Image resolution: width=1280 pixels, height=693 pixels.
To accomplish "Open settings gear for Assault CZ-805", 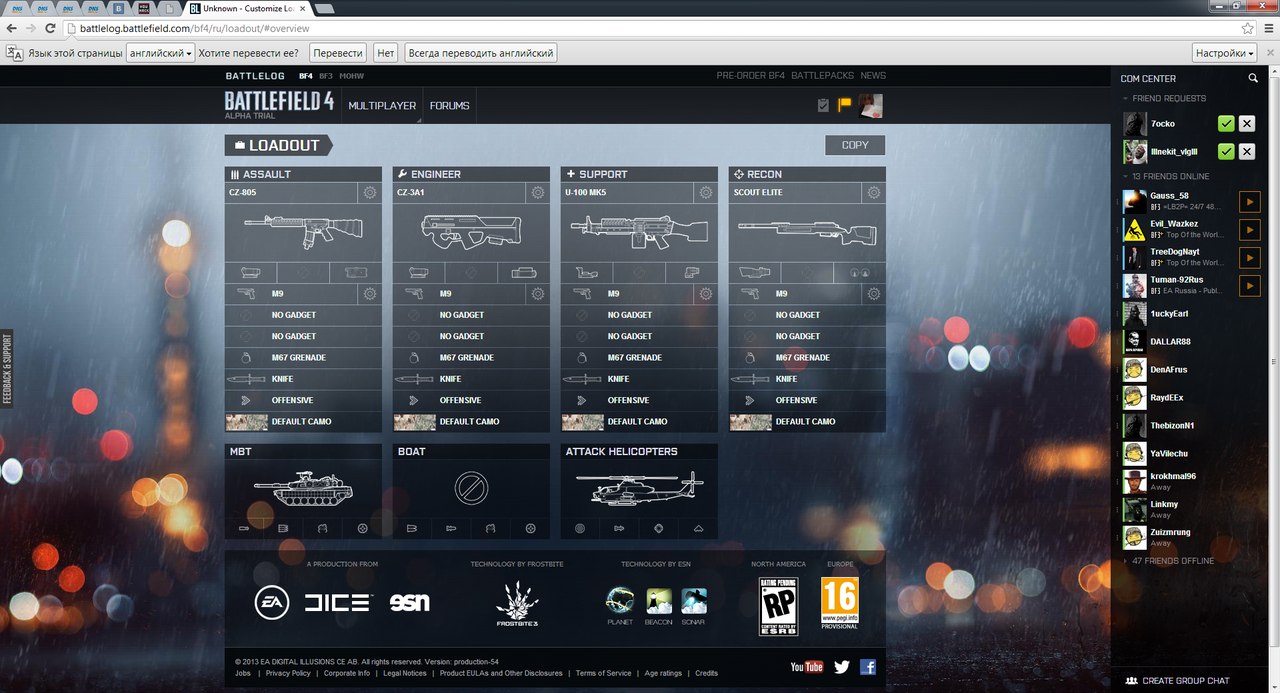I will point(369,192).
